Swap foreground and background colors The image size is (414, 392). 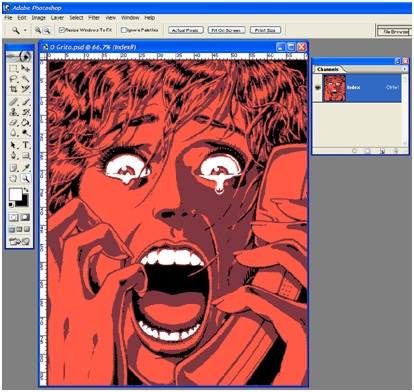(26, 190)
